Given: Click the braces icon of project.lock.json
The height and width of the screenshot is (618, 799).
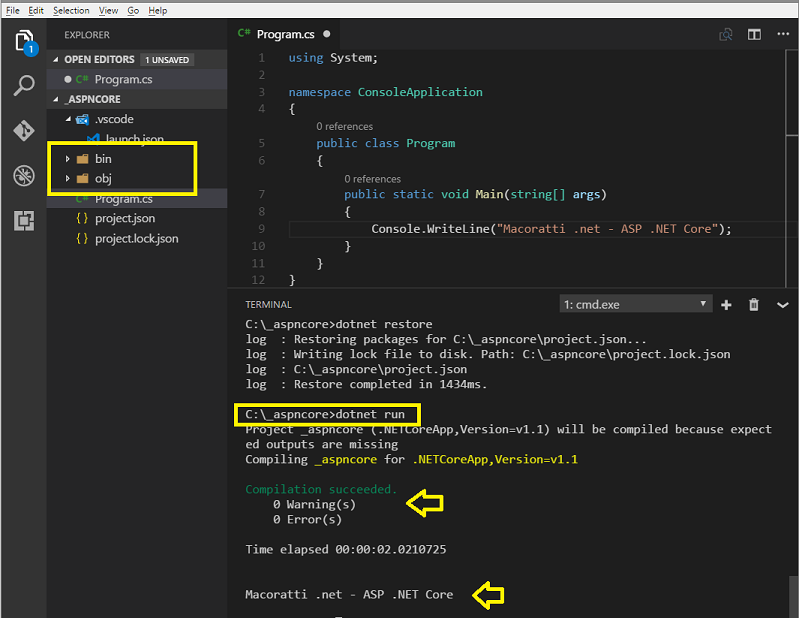Looking at the screenshot, I should (x=82, y=238).
